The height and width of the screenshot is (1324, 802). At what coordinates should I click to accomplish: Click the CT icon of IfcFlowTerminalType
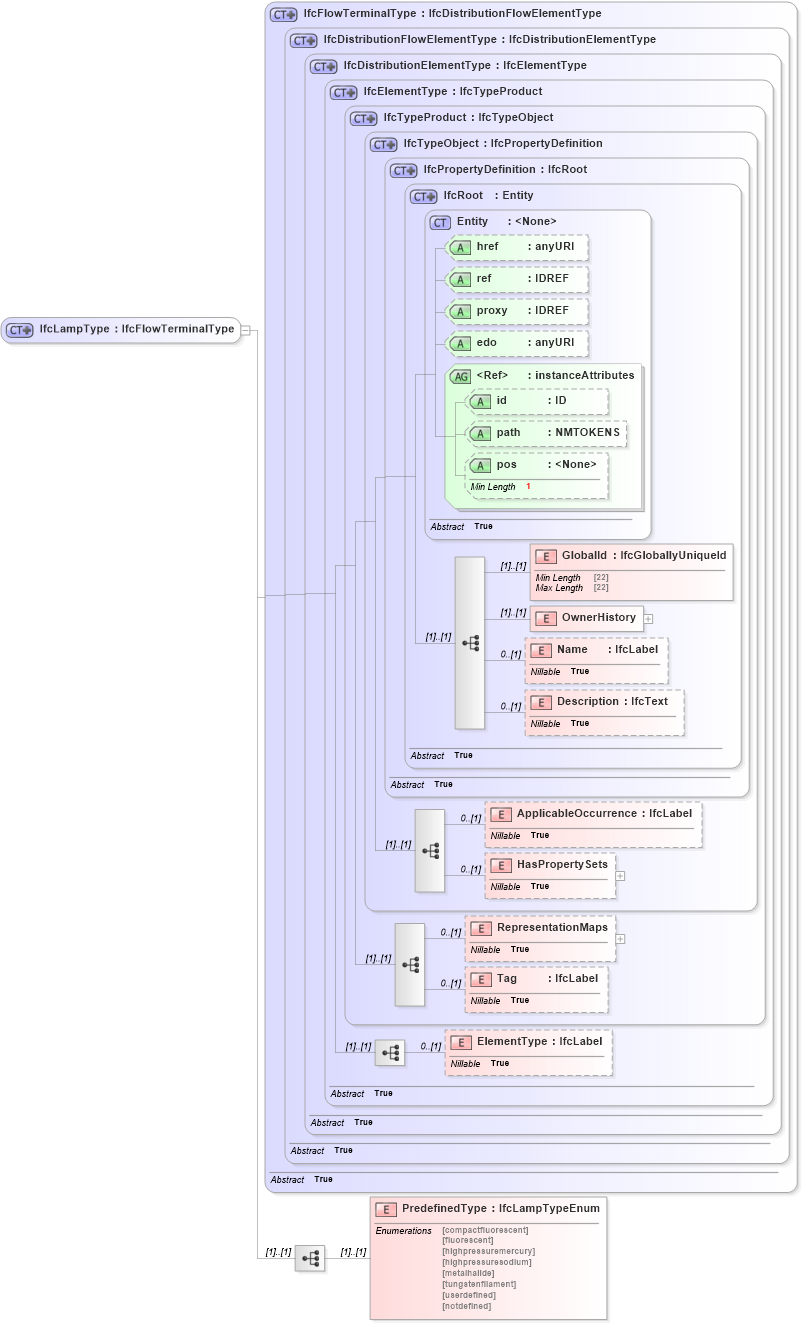[281, 13]
